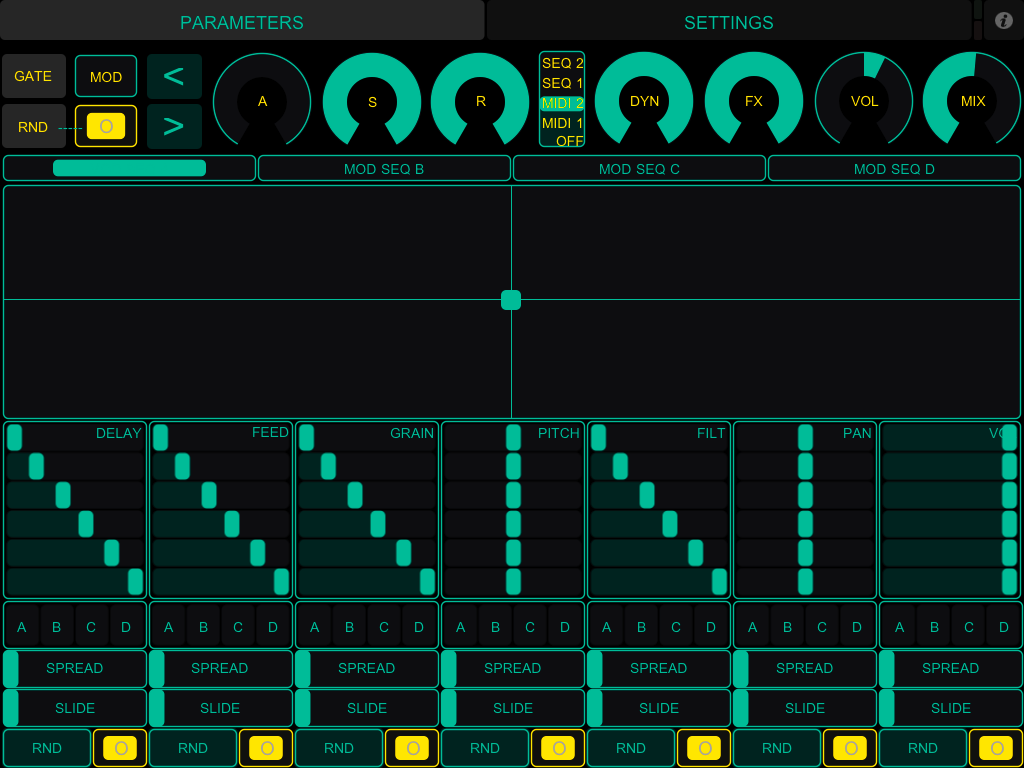This screenshot has width=1024, height=768.
Task: Select source D under the DELAY column
Action: tap(126, 628)
